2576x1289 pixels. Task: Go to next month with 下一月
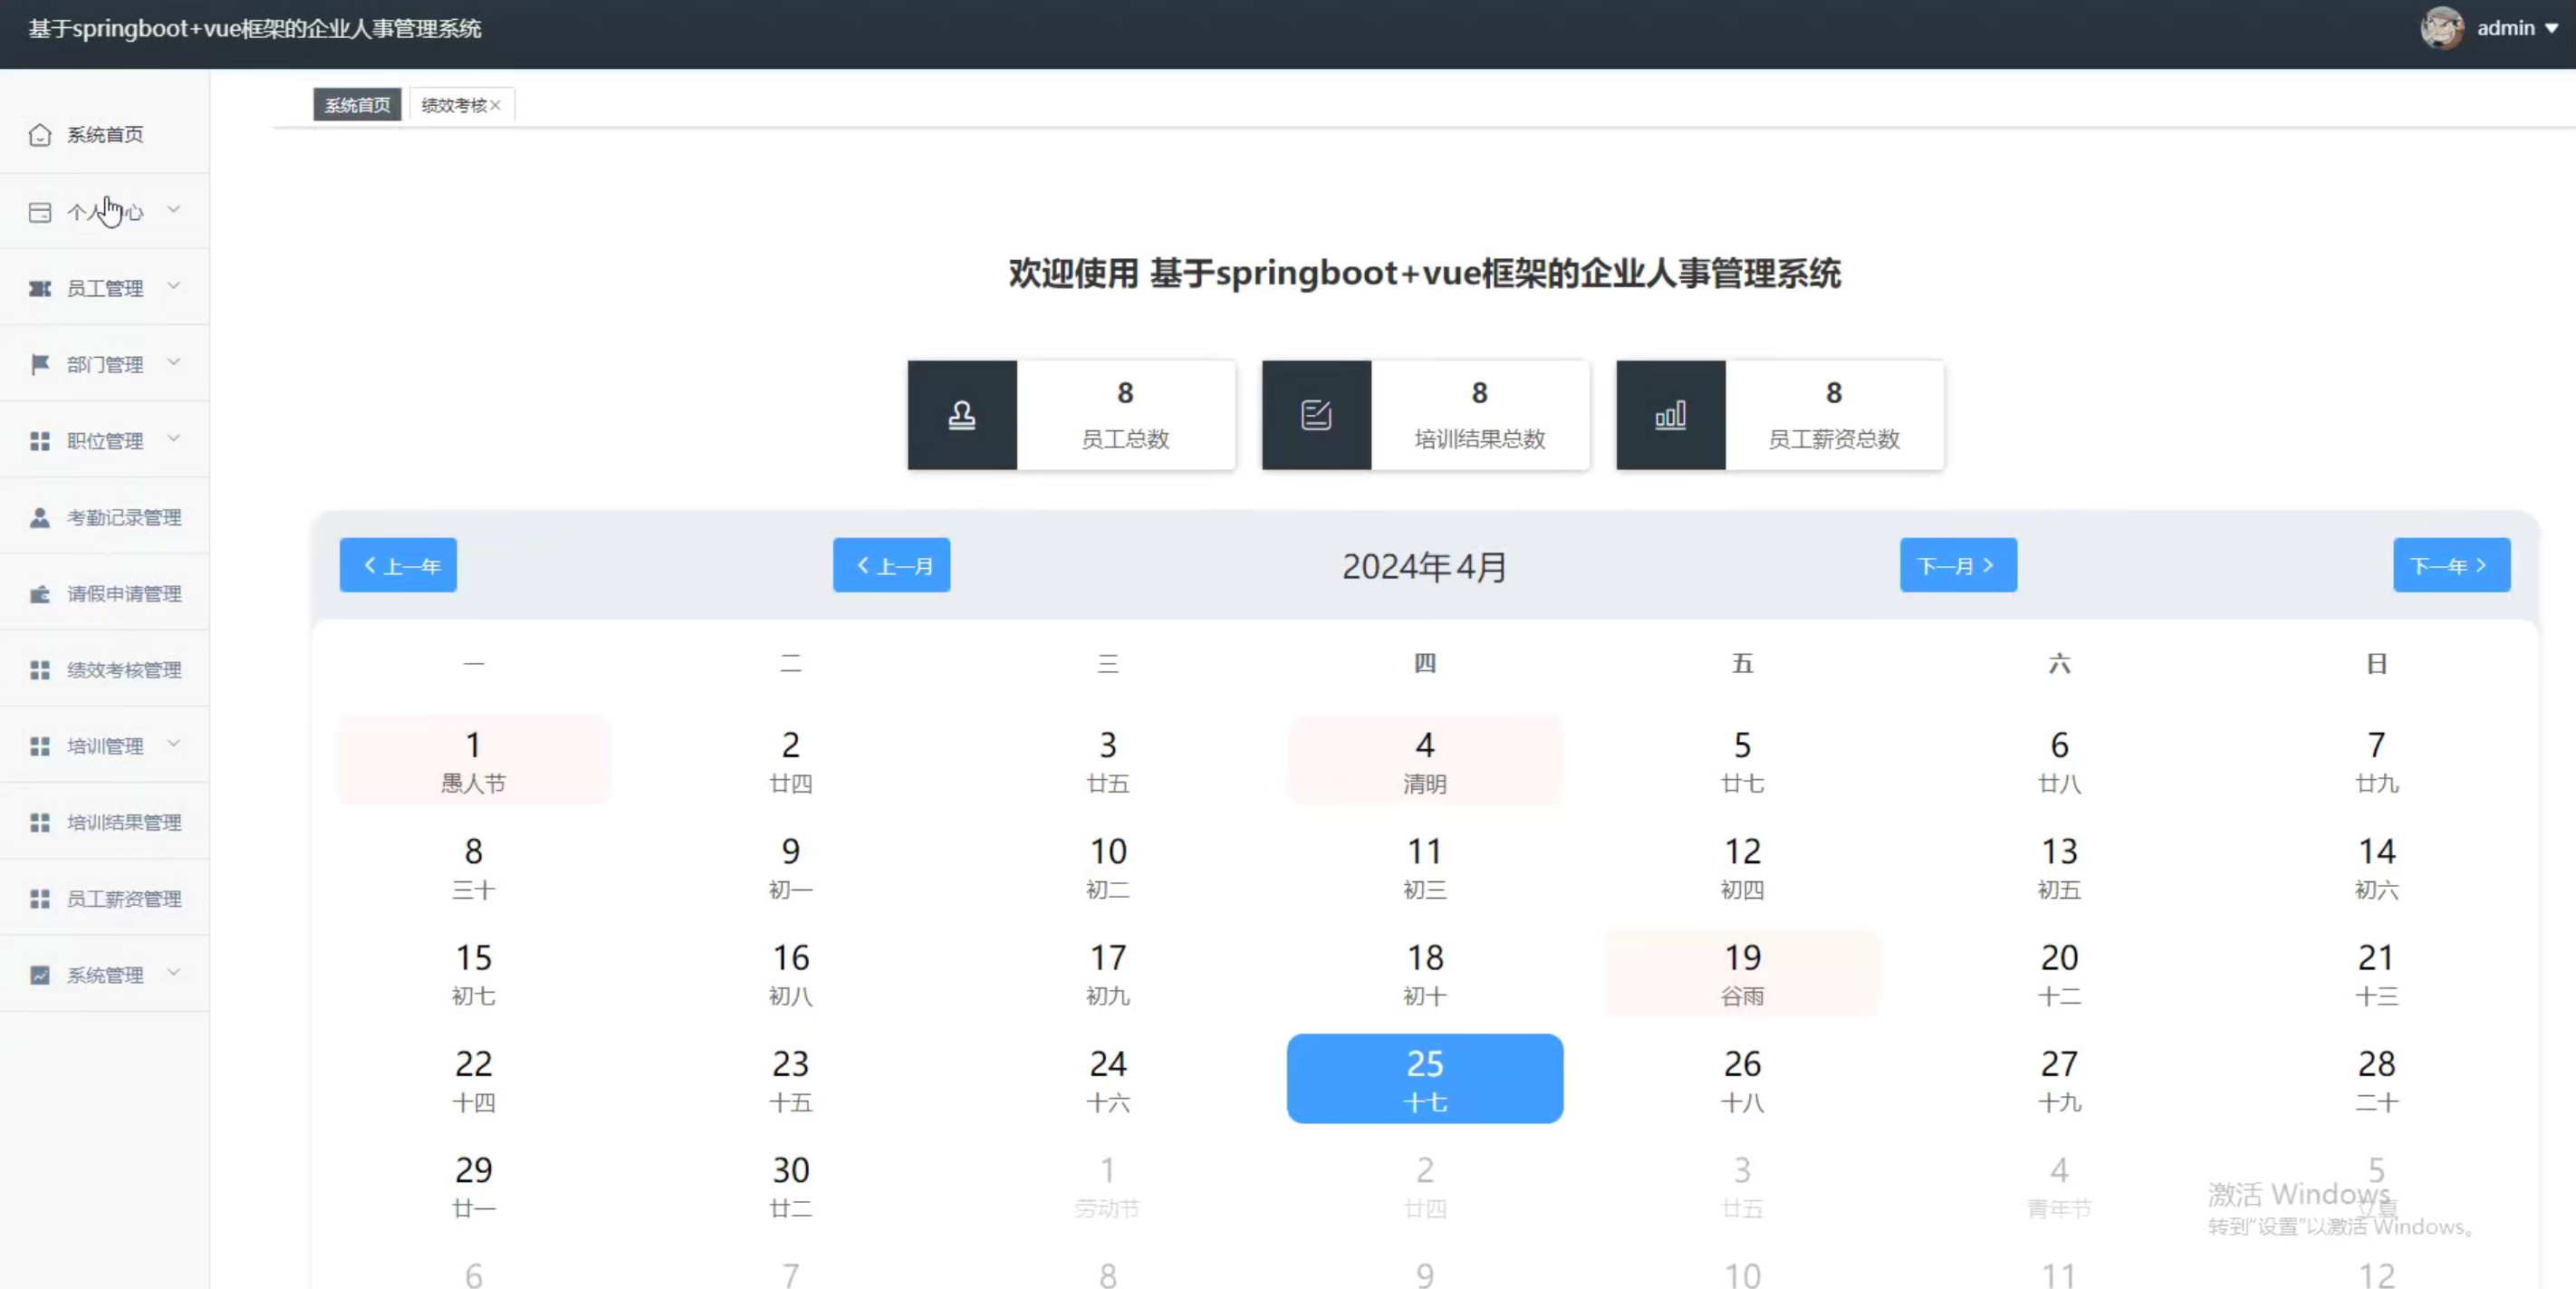[x=1958, y=566]
